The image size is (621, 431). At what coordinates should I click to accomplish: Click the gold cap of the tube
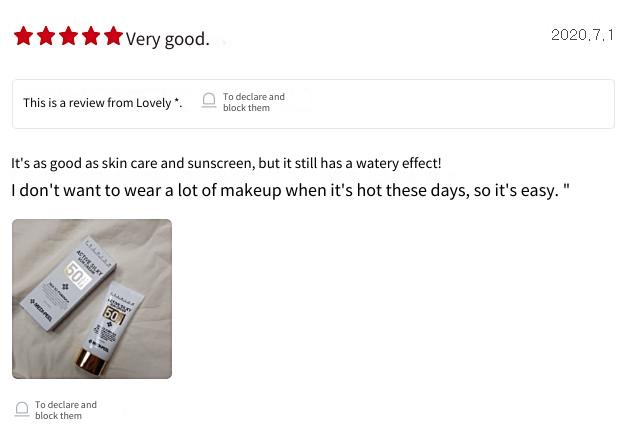click(x=91, y=362)
